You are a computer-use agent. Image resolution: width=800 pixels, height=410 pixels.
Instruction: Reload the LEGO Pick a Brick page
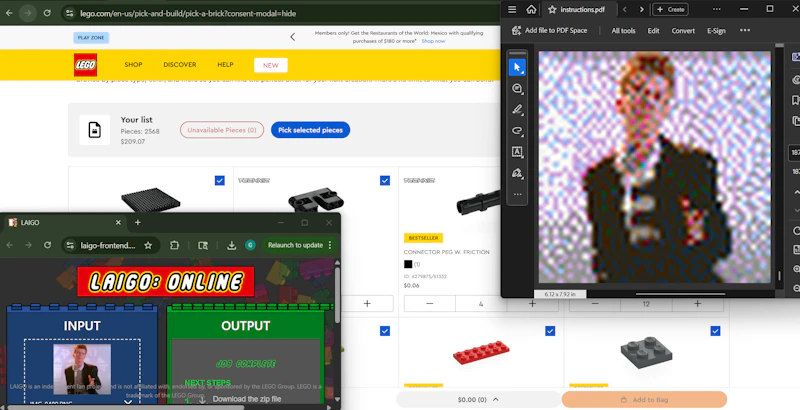click(x=47, y=13)
